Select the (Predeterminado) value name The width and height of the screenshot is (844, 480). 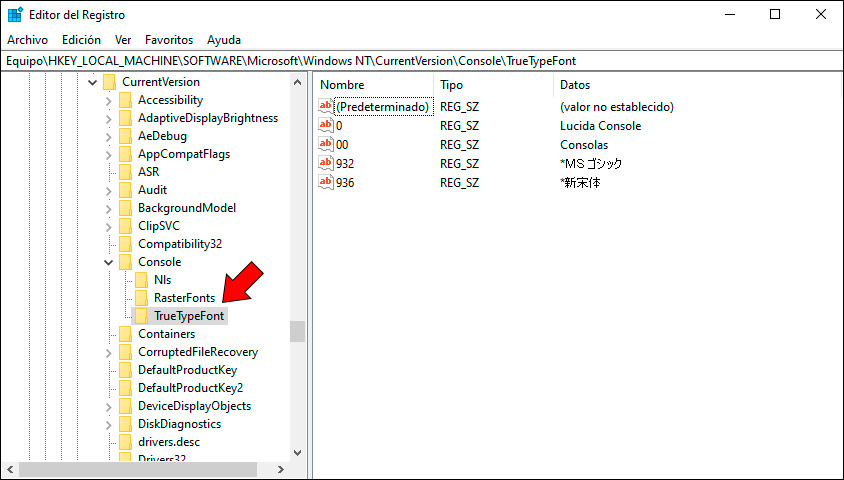(383, 107)
